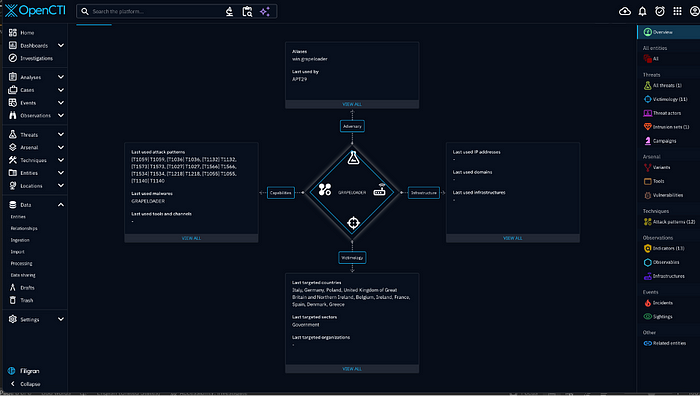Expand the Entities menu chevron
The image size is (700, 396).
click(61, 173)
